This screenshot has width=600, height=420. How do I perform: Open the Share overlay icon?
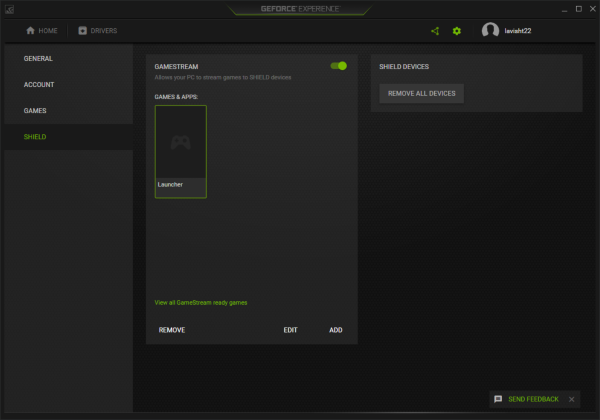[x=435, y=31]
